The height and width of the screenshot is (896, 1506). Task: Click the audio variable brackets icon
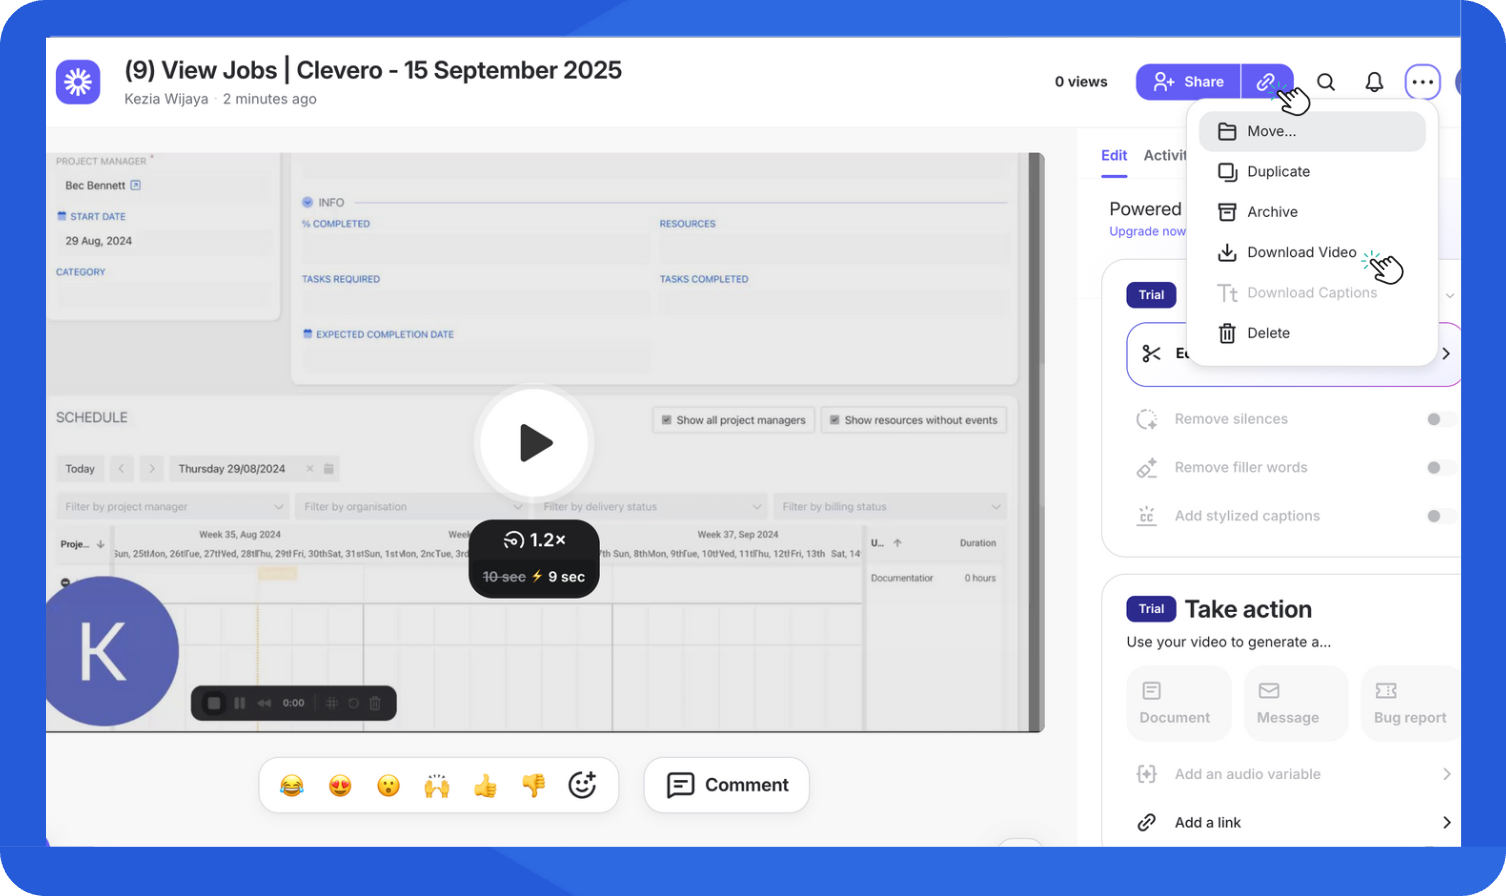tap(1147, 774)
